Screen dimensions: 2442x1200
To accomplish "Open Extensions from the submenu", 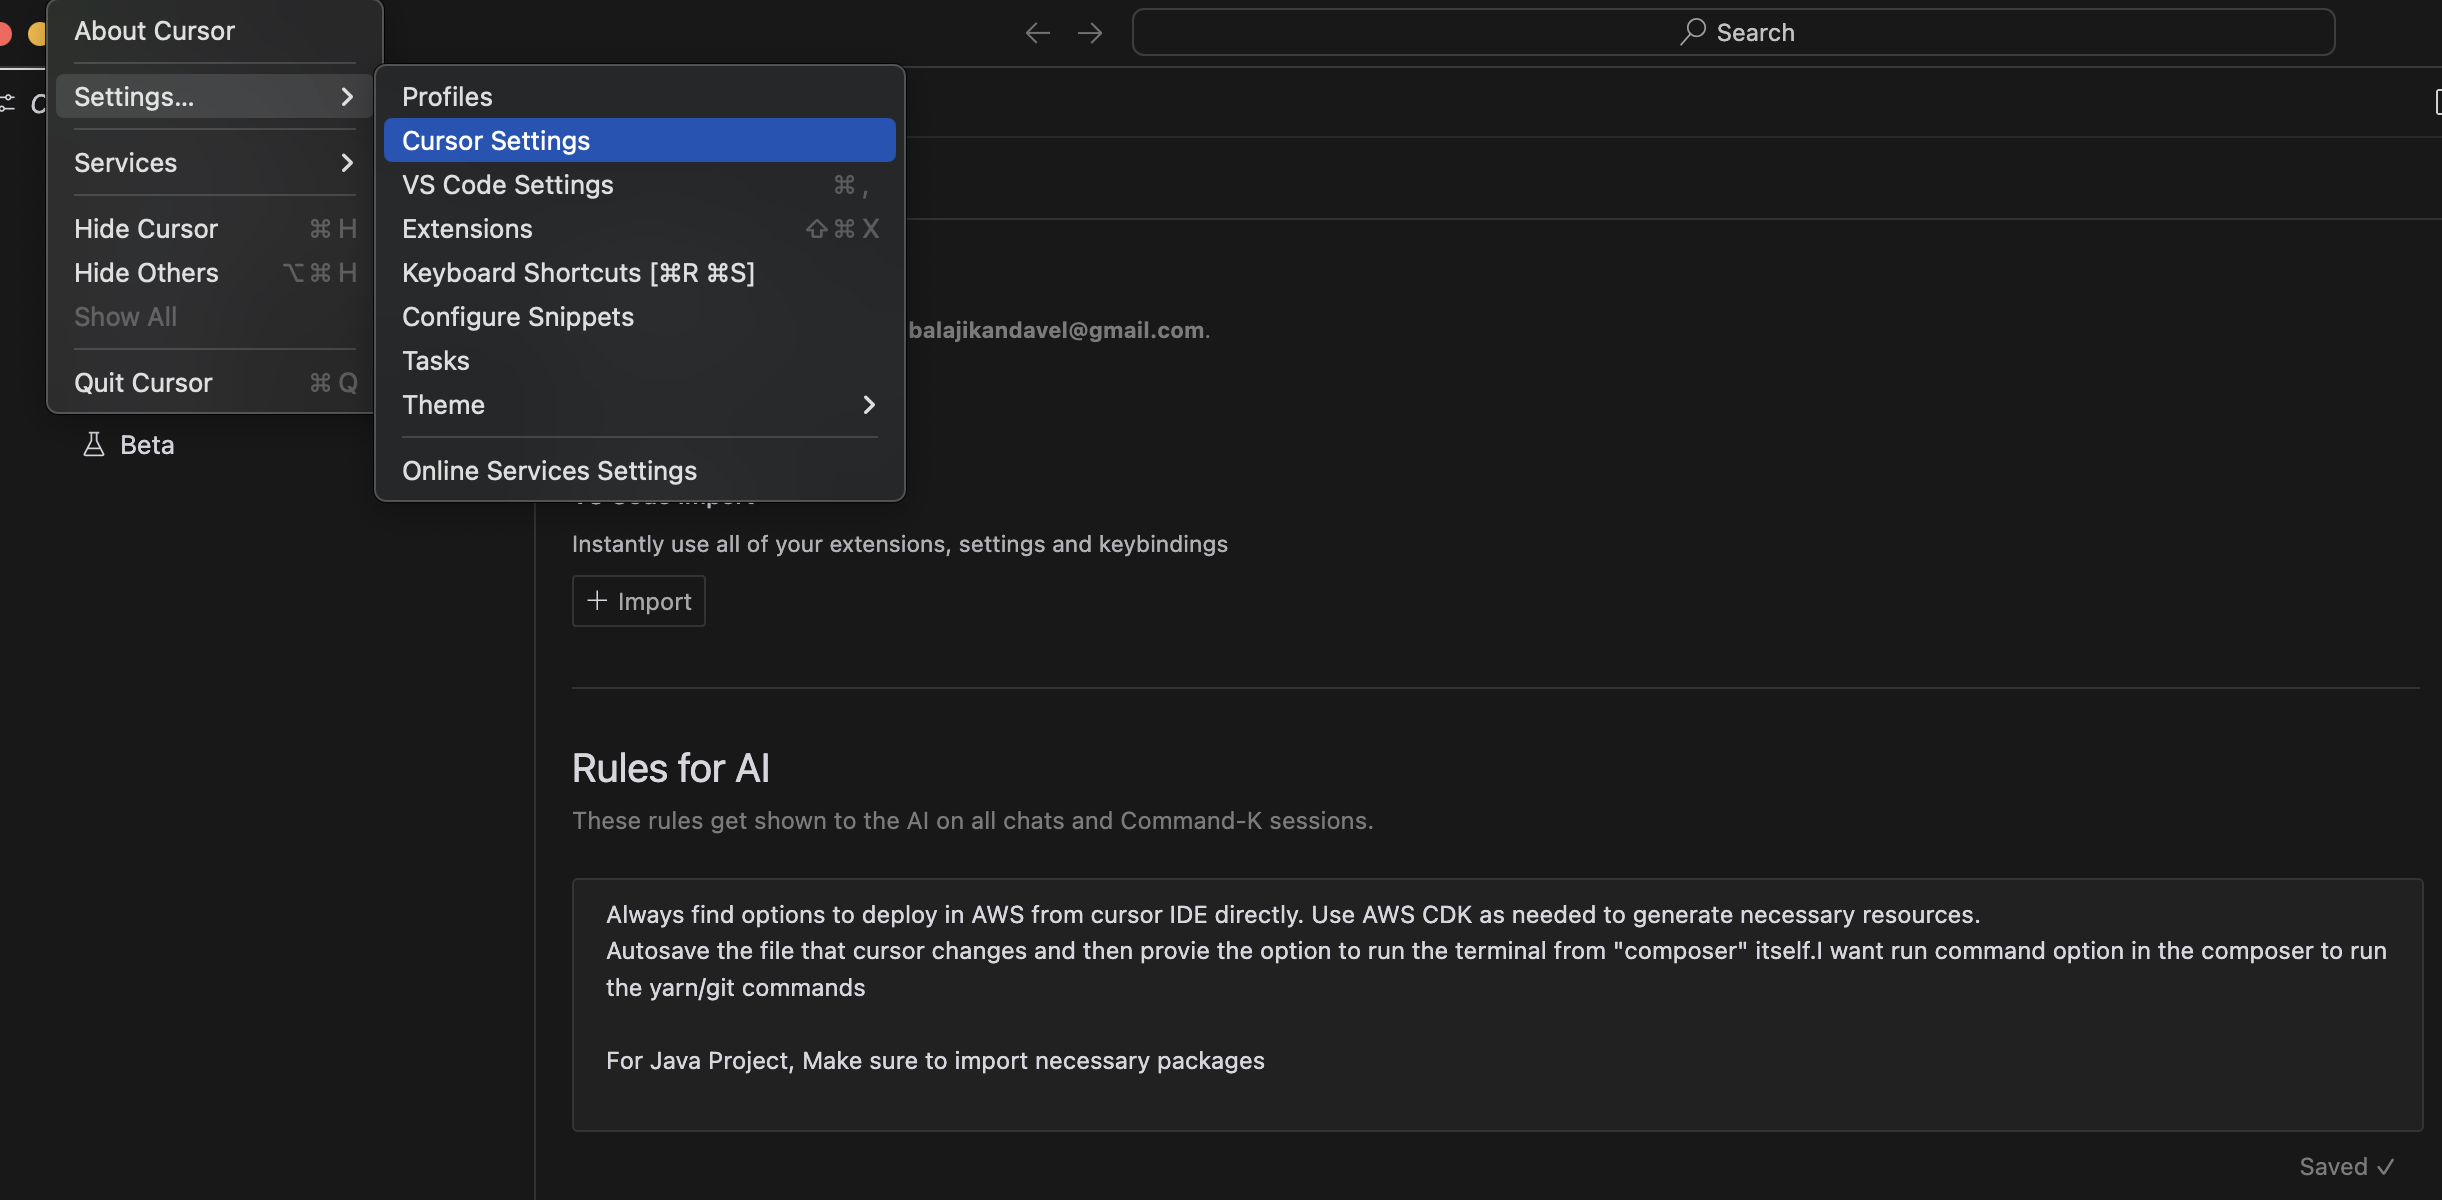I will point(640,229).
